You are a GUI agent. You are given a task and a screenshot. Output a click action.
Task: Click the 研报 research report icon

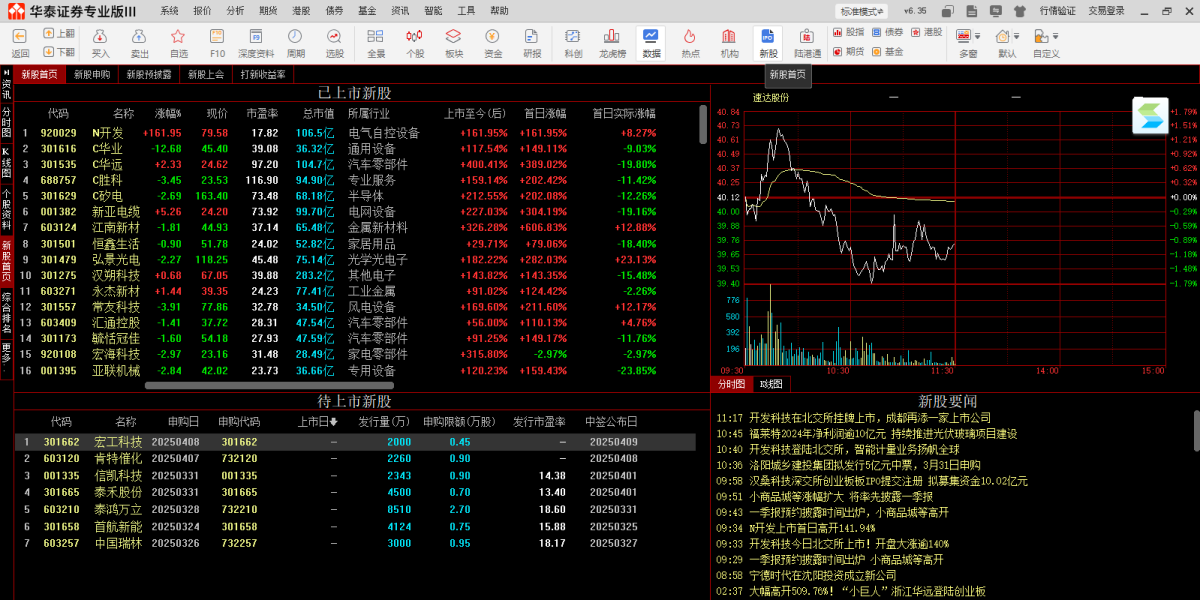(x=532, y=41)
